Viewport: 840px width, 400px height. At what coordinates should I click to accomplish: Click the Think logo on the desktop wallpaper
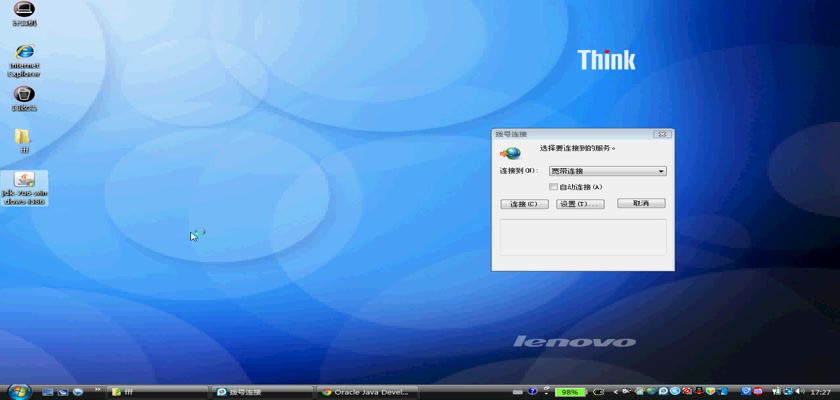[606, 60]
